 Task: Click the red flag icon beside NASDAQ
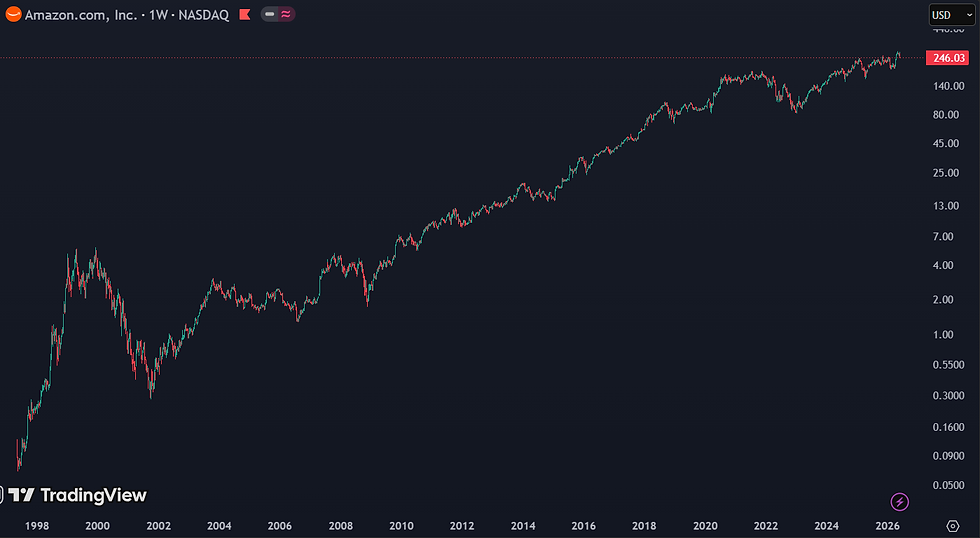coord(245,14)
